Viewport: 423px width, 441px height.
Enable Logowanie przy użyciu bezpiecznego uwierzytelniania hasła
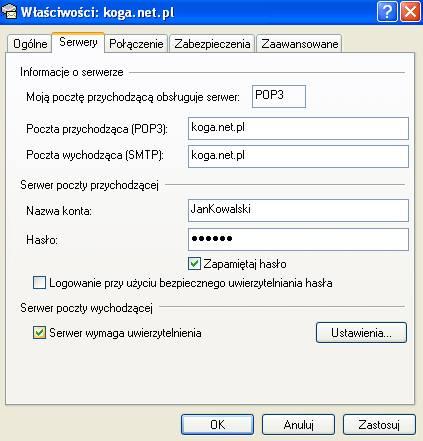39,283
